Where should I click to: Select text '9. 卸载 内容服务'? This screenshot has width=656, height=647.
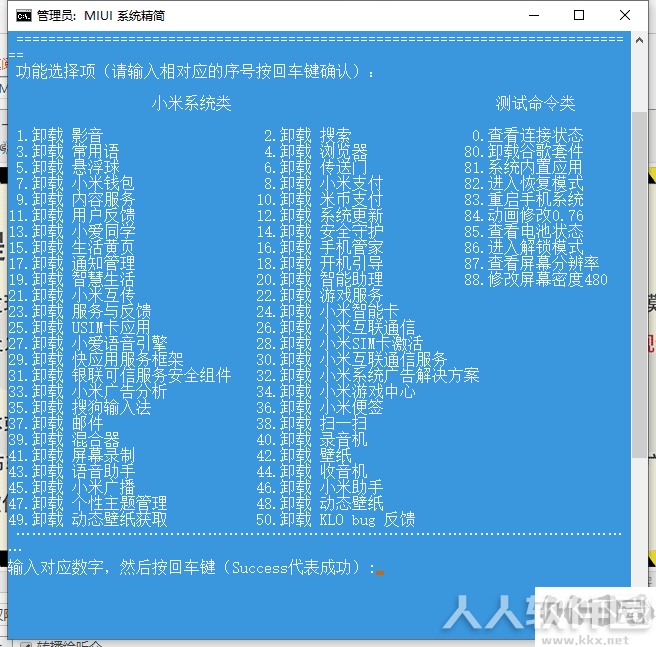[x=76, y=200]
